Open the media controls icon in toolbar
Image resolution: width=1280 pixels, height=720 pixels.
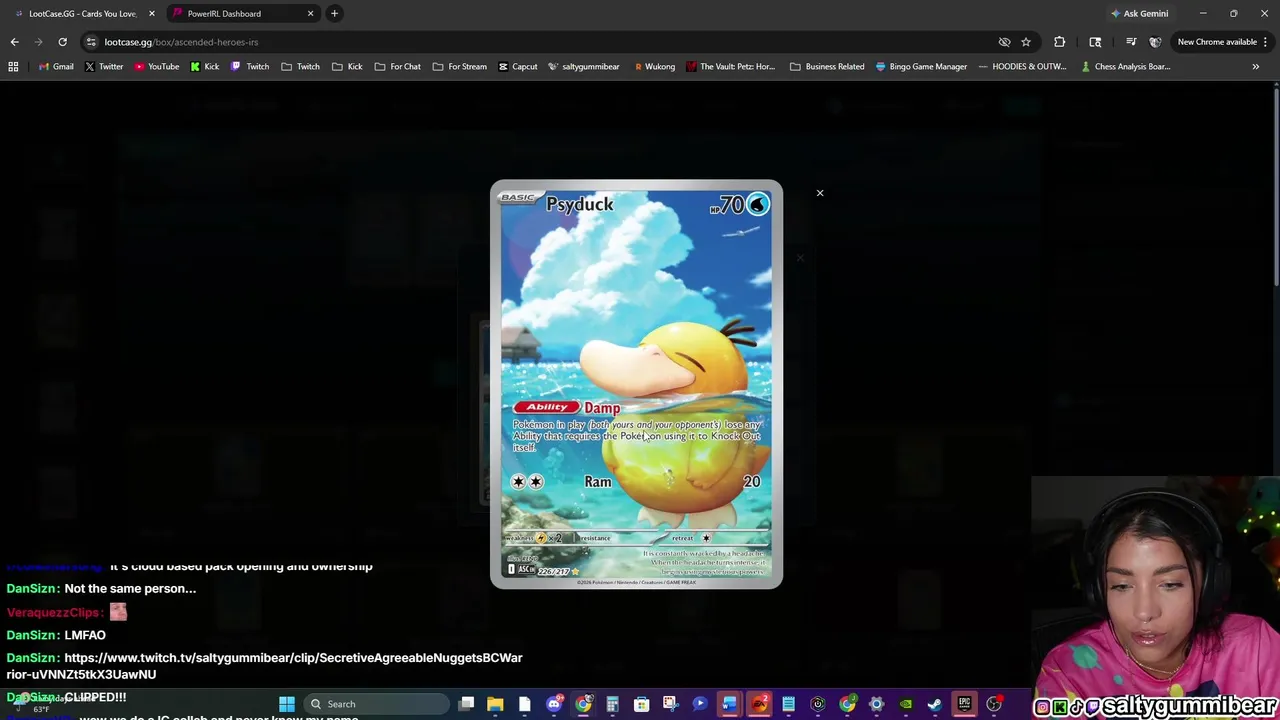(x=1131, y=42)
